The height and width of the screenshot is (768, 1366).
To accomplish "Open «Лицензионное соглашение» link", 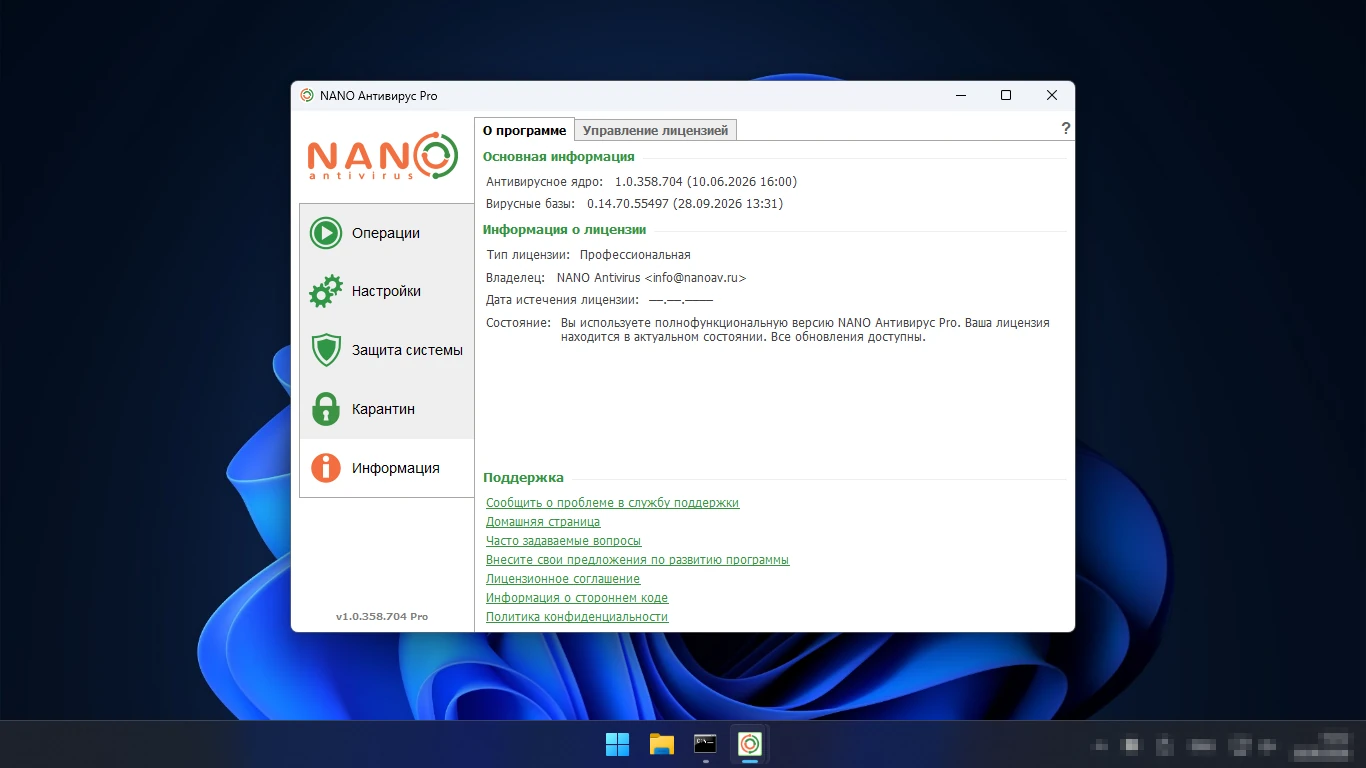I will tap(563, 579).
